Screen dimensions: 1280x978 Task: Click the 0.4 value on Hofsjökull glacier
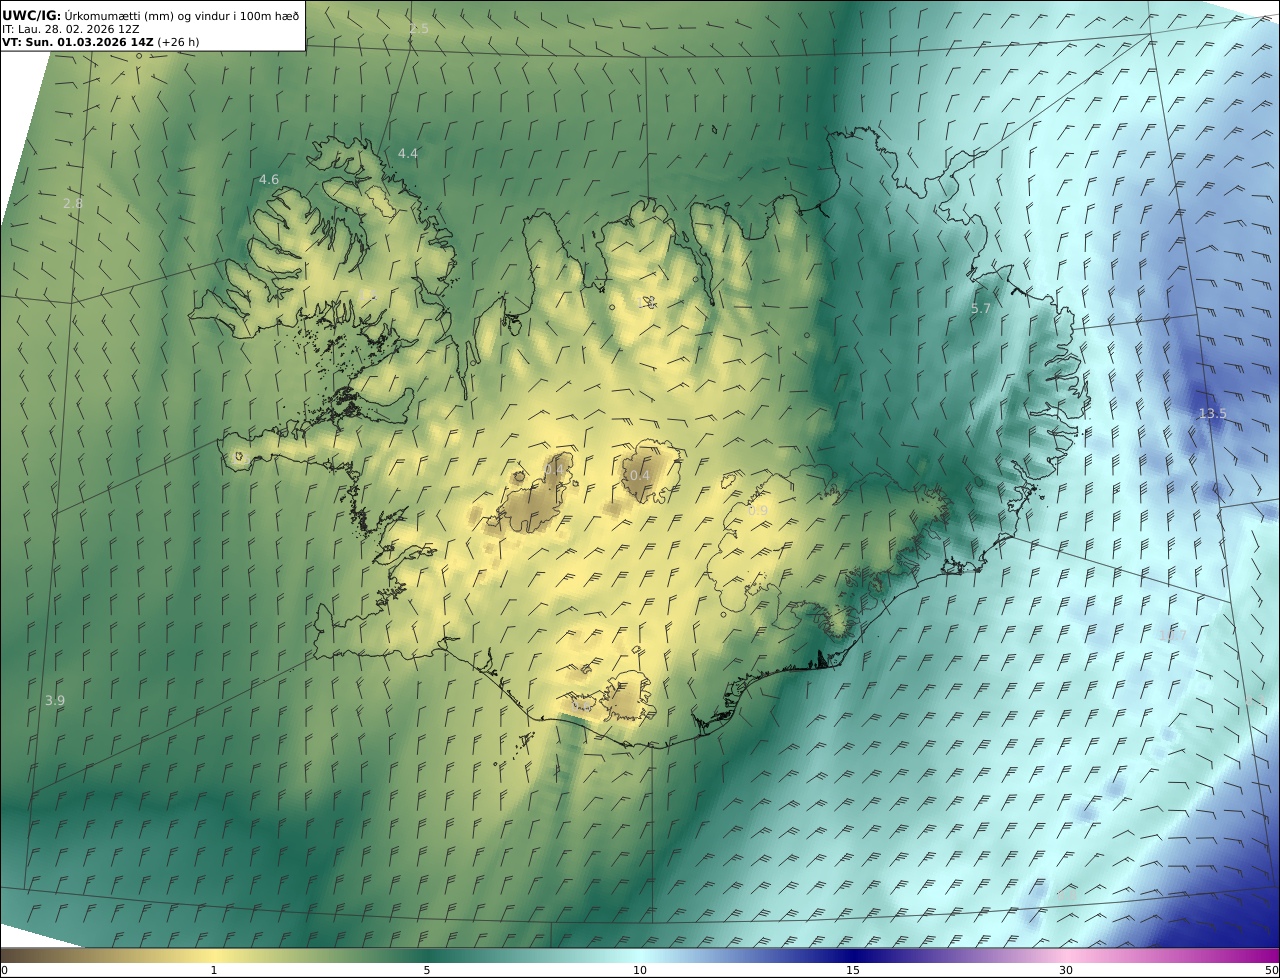point(639,475)
